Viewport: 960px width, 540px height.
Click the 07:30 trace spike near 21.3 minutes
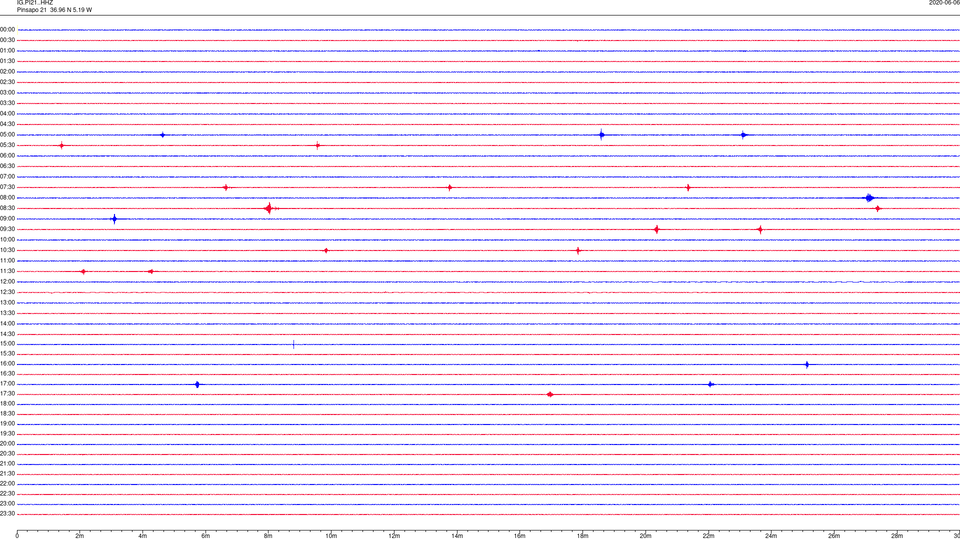(x=688, y=187)
